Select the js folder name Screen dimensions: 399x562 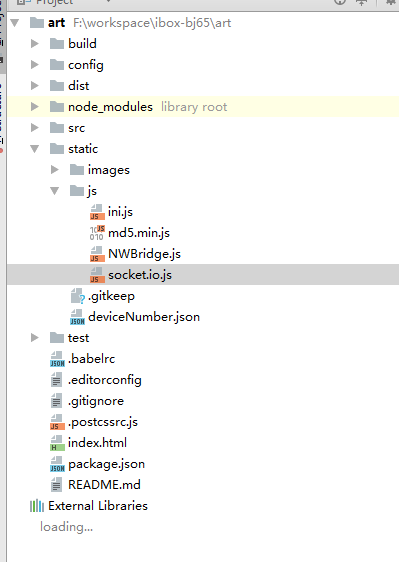click(x=92, y=191)
